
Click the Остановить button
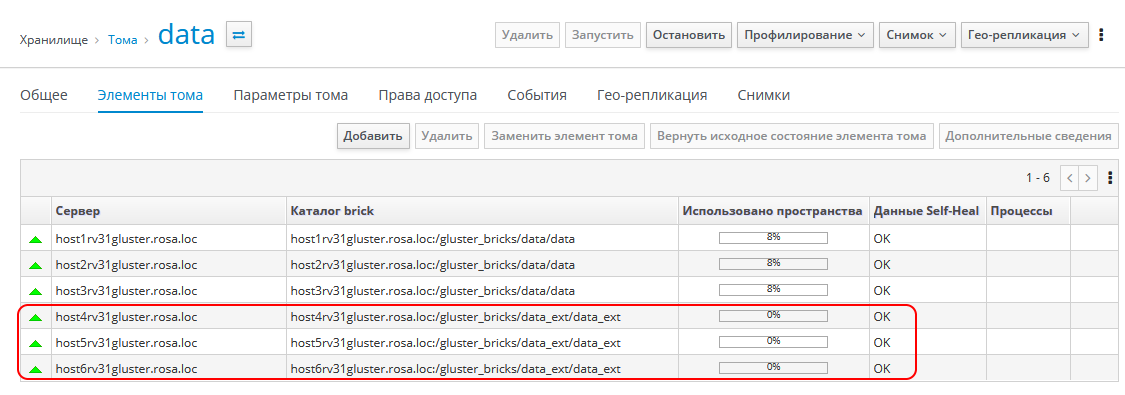pyautogui.click(x=689, y=34)
